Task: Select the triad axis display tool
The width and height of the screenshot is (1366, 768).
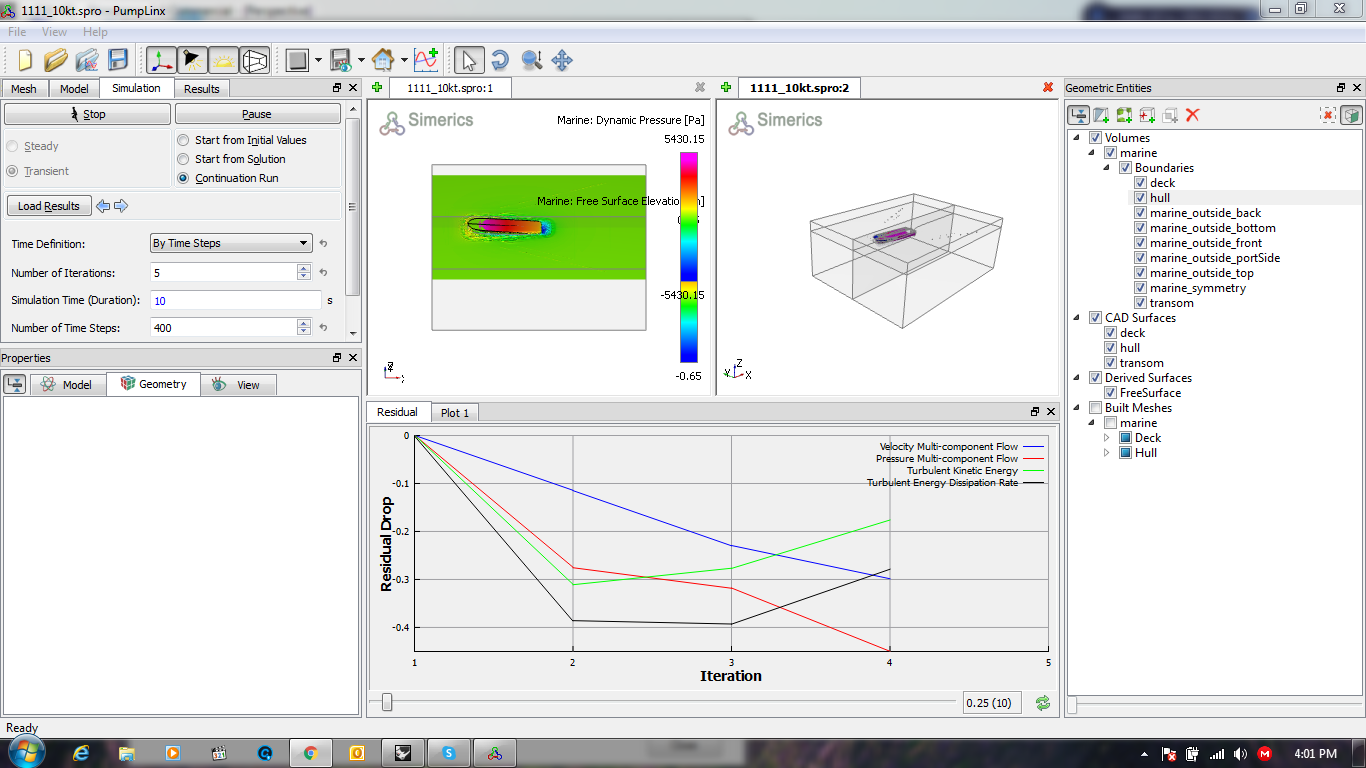Action: click(x=161, y=60)
